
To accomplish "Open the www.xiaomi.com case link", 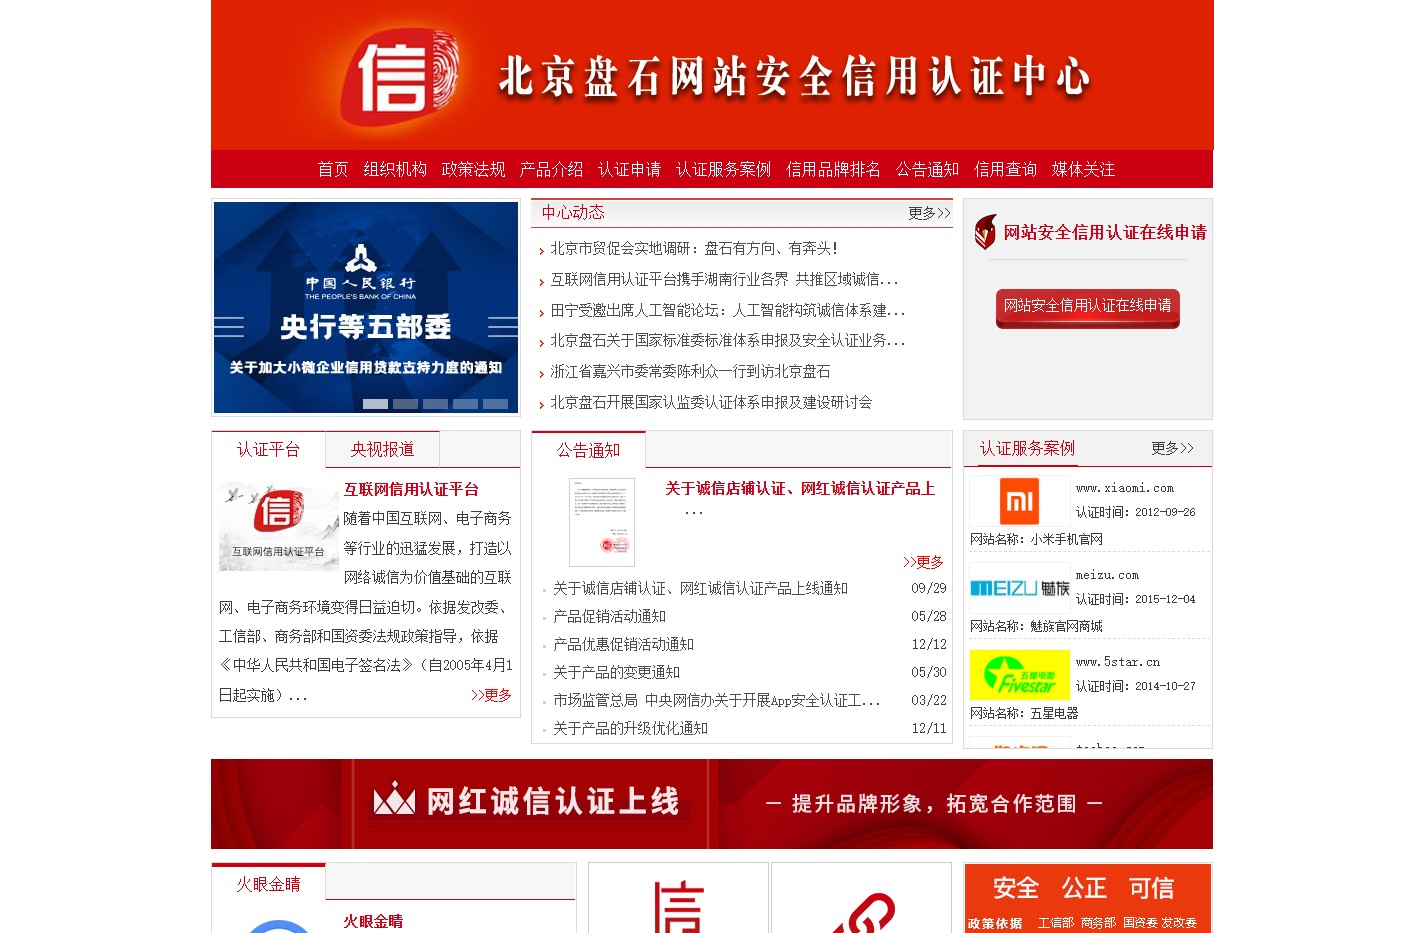I will [x=1125, y=488].
